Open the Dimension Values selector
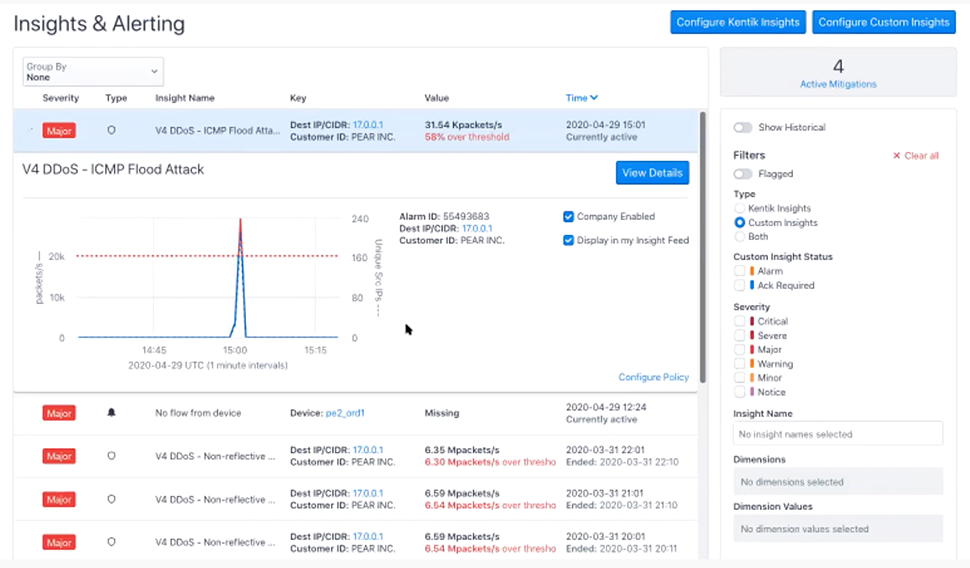The height and width of the screenshot is (568, 970). tap(838, 529)
